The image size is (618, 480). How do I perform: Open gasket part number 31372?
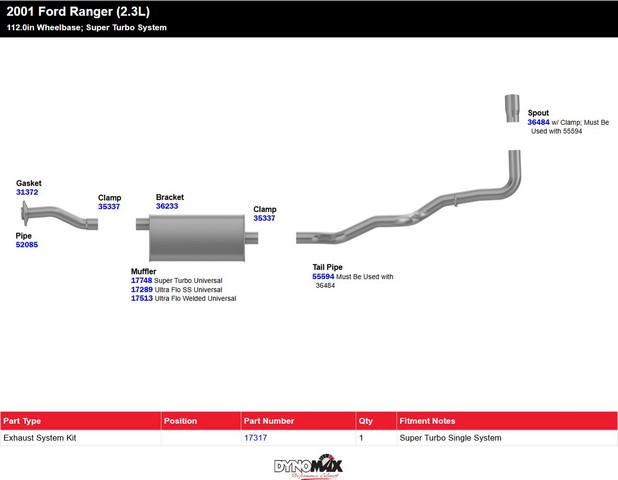(x=27, y=193)
